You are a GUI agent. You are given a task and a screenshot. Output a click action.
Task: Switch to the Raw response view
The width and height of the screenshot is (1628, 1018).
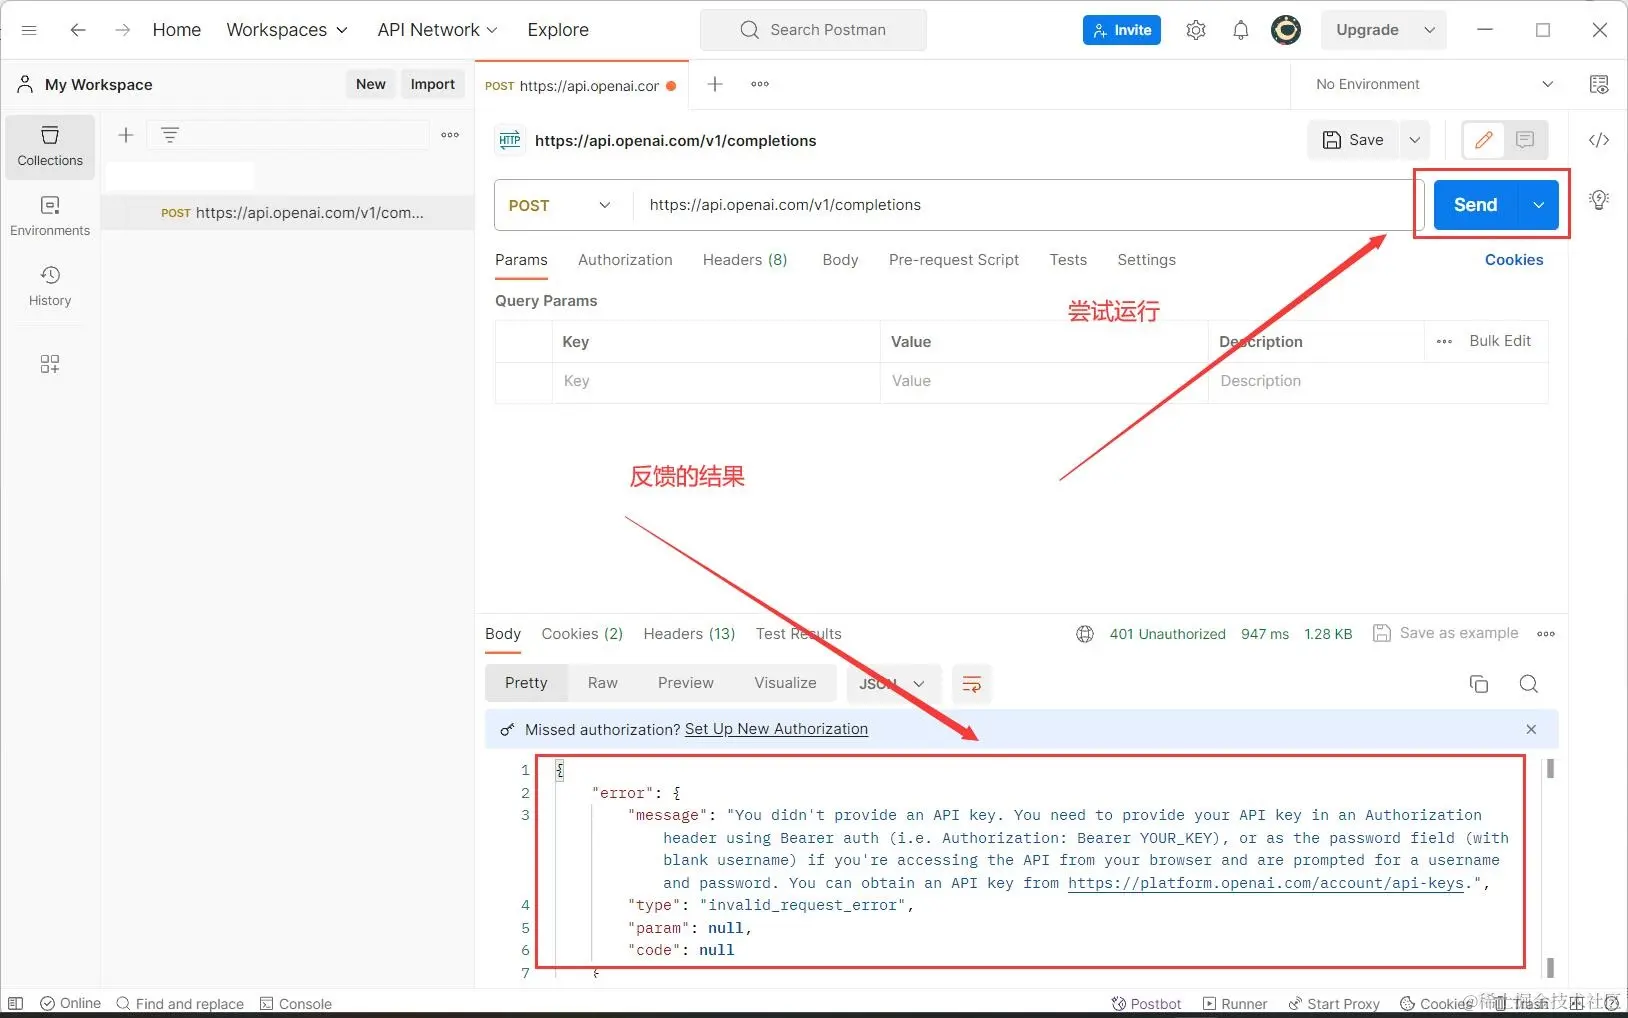602,683
